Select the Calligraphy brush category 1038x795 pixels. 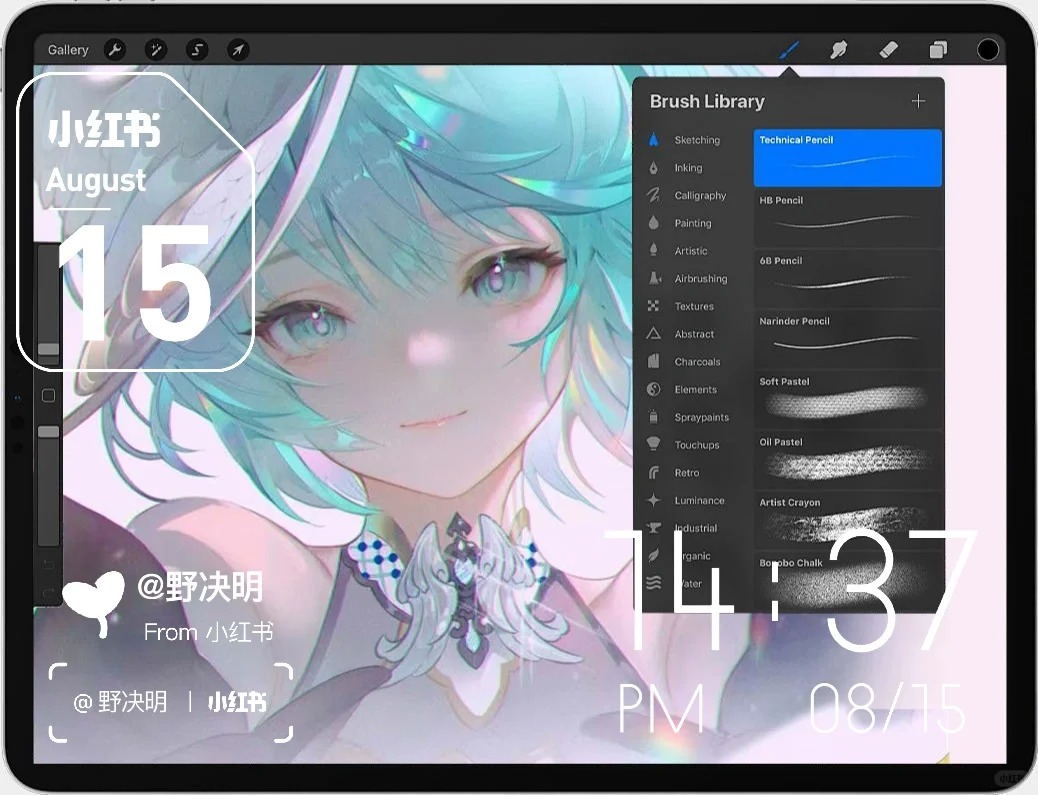[700, 195]
